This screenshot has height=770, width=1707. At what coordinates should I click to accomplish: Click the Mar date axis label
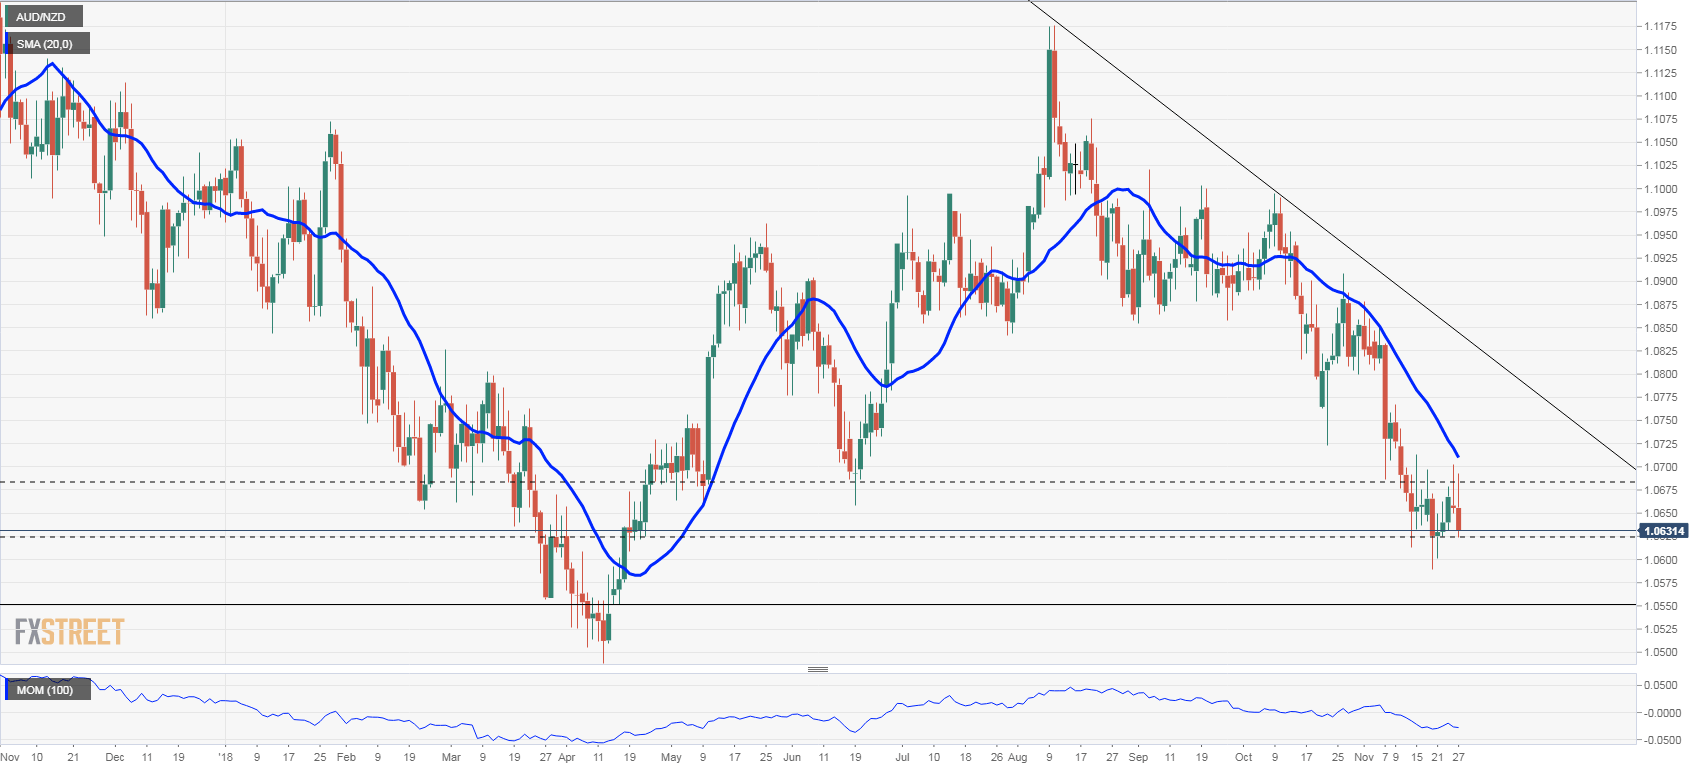tap(451, 757)
